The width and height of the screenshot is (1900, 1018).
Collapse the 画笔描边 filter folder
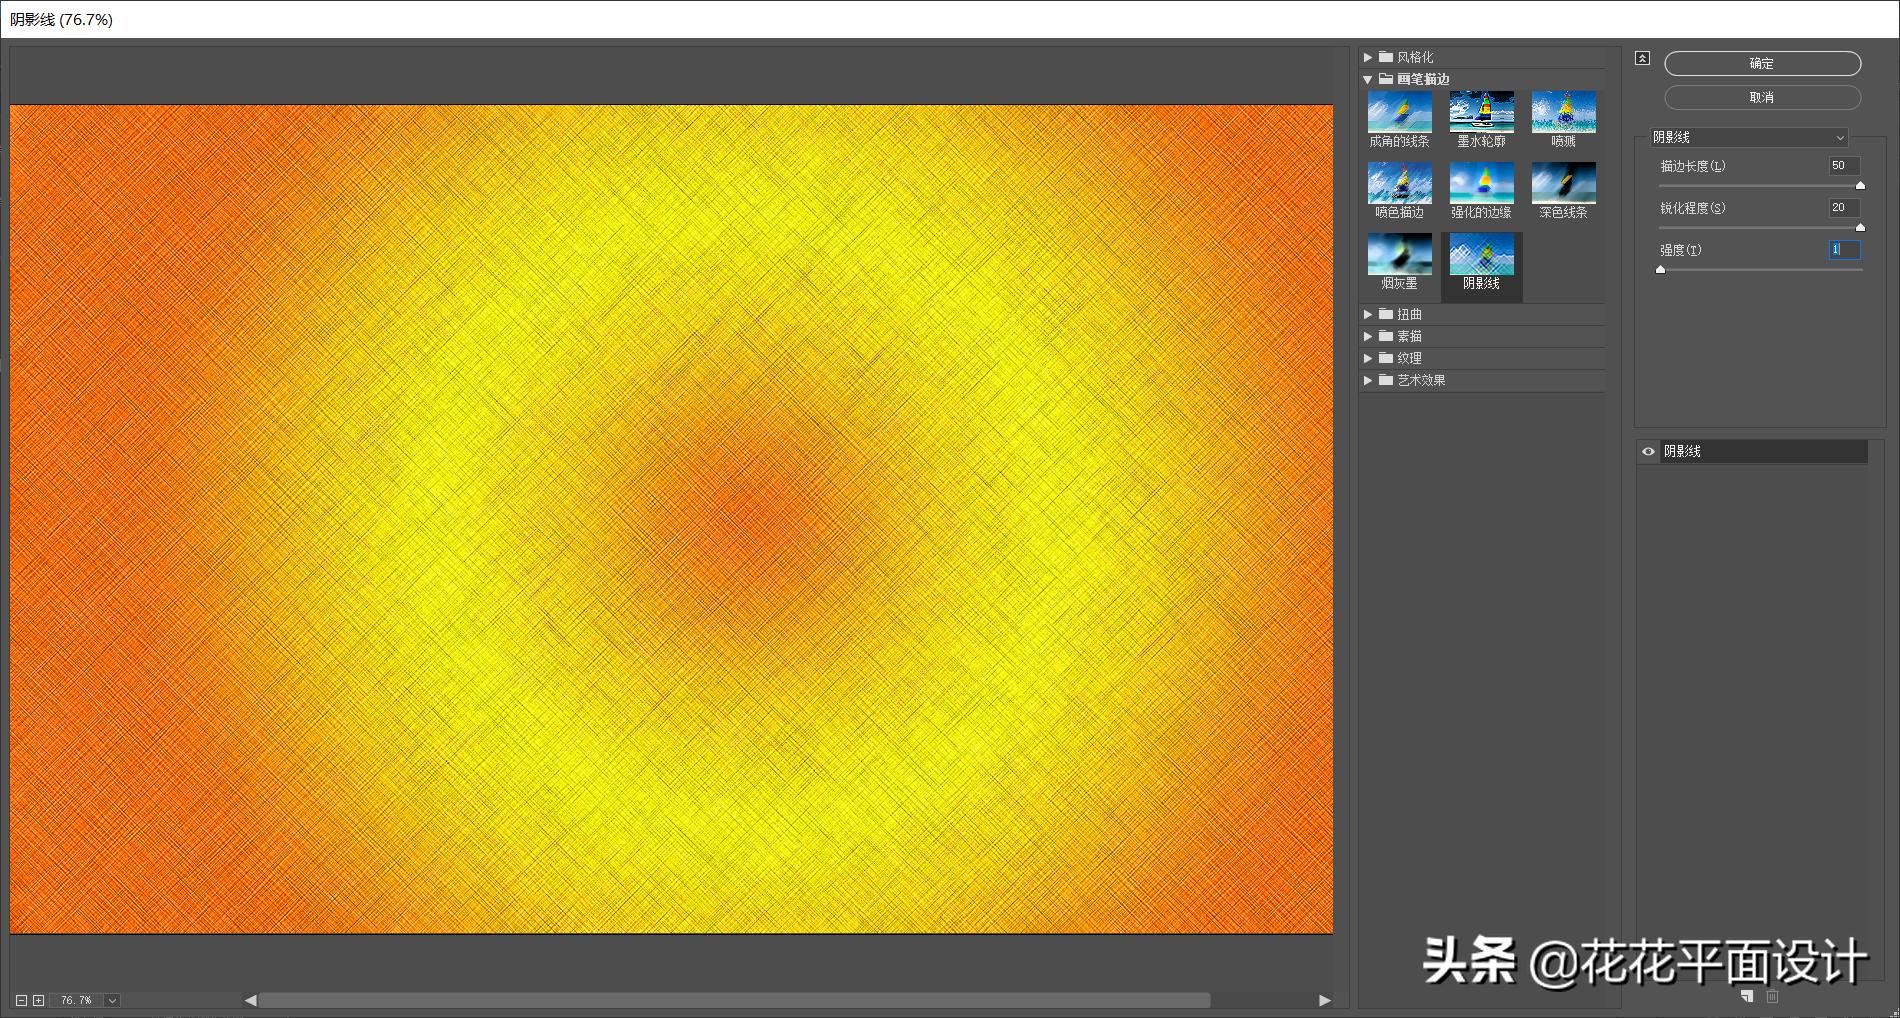tap(1368, 79)
